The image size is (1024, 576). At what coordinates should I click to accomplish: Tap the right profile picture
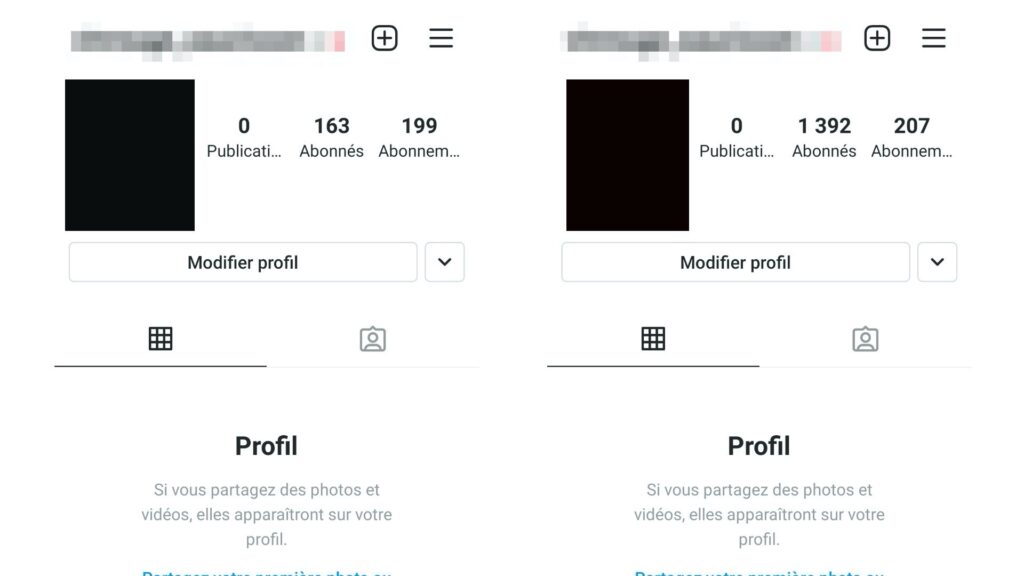pos(628,155)
